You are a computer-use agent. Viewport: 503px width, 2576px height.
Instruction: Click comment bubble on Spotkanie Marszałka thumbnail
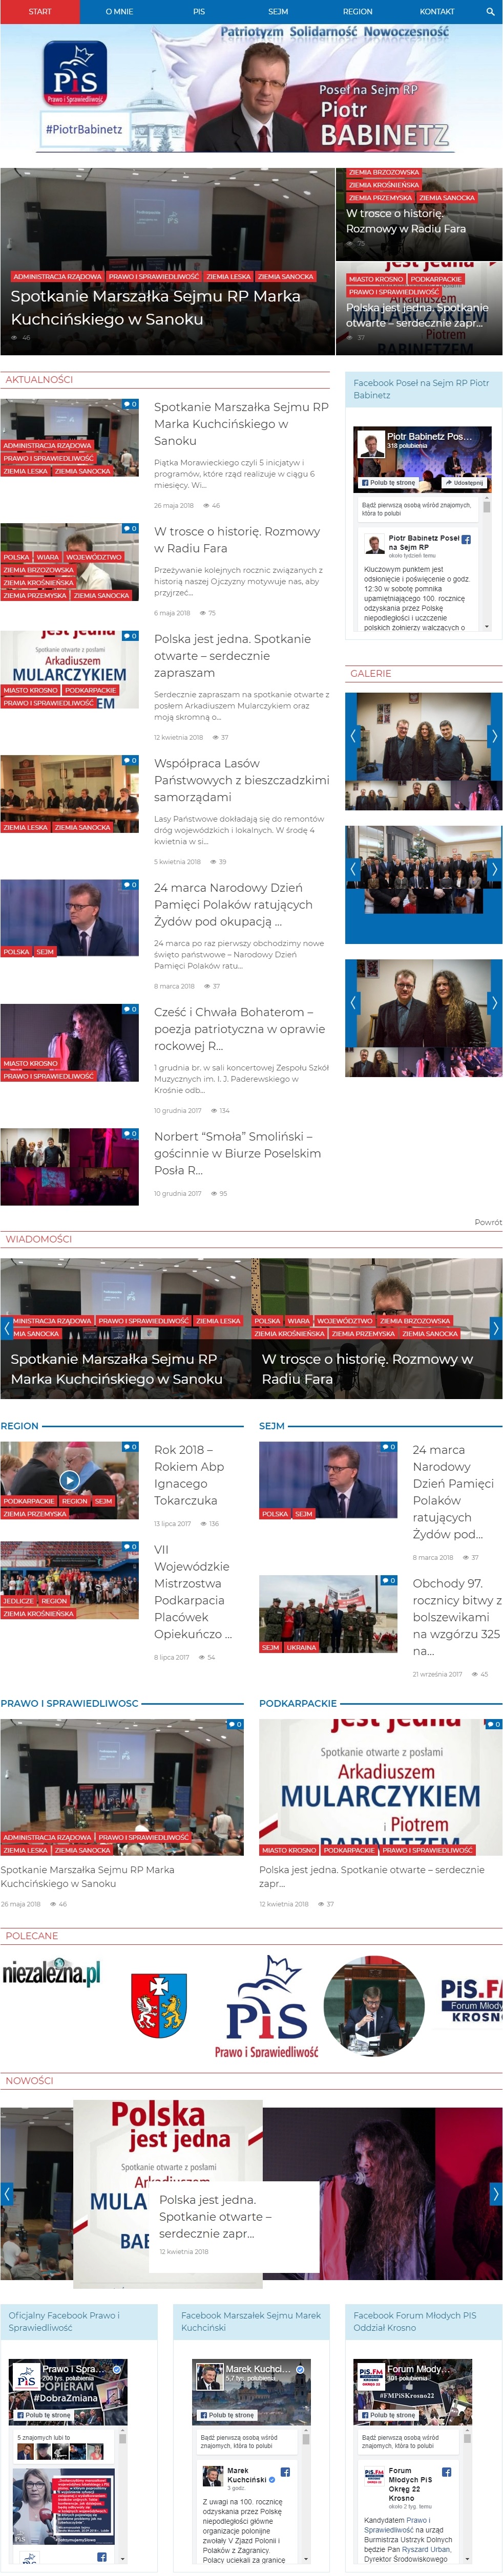click(x=130, y=404)
